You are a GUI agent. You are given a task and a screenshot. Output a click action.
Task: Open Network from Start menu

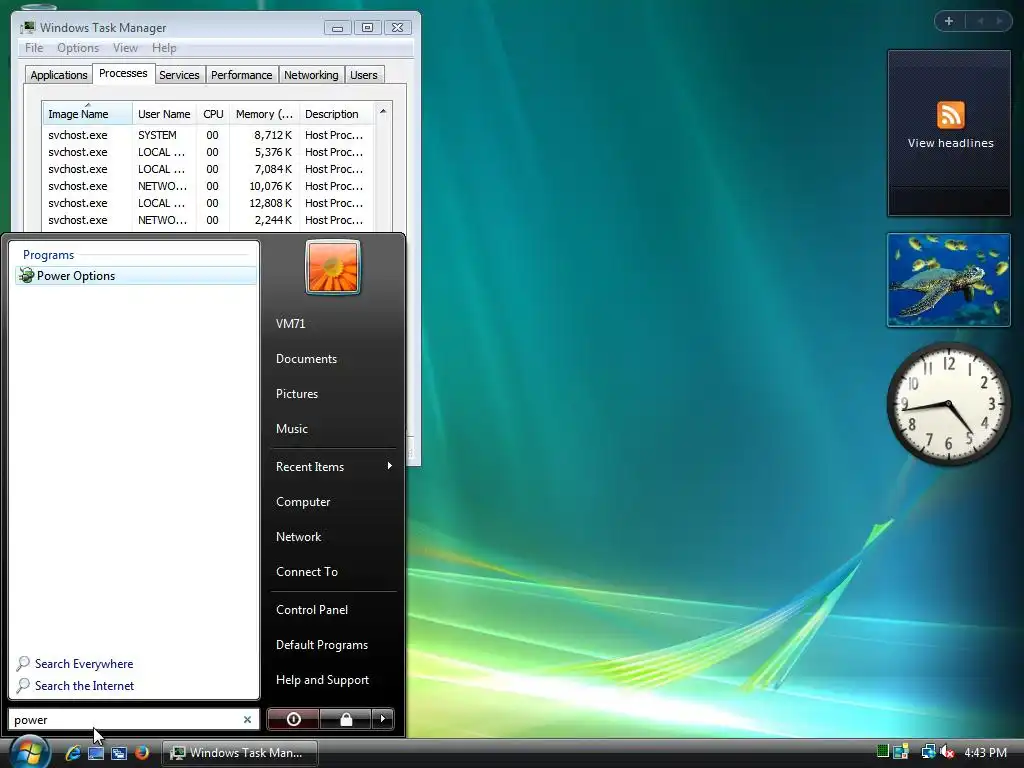coord(298,537)
